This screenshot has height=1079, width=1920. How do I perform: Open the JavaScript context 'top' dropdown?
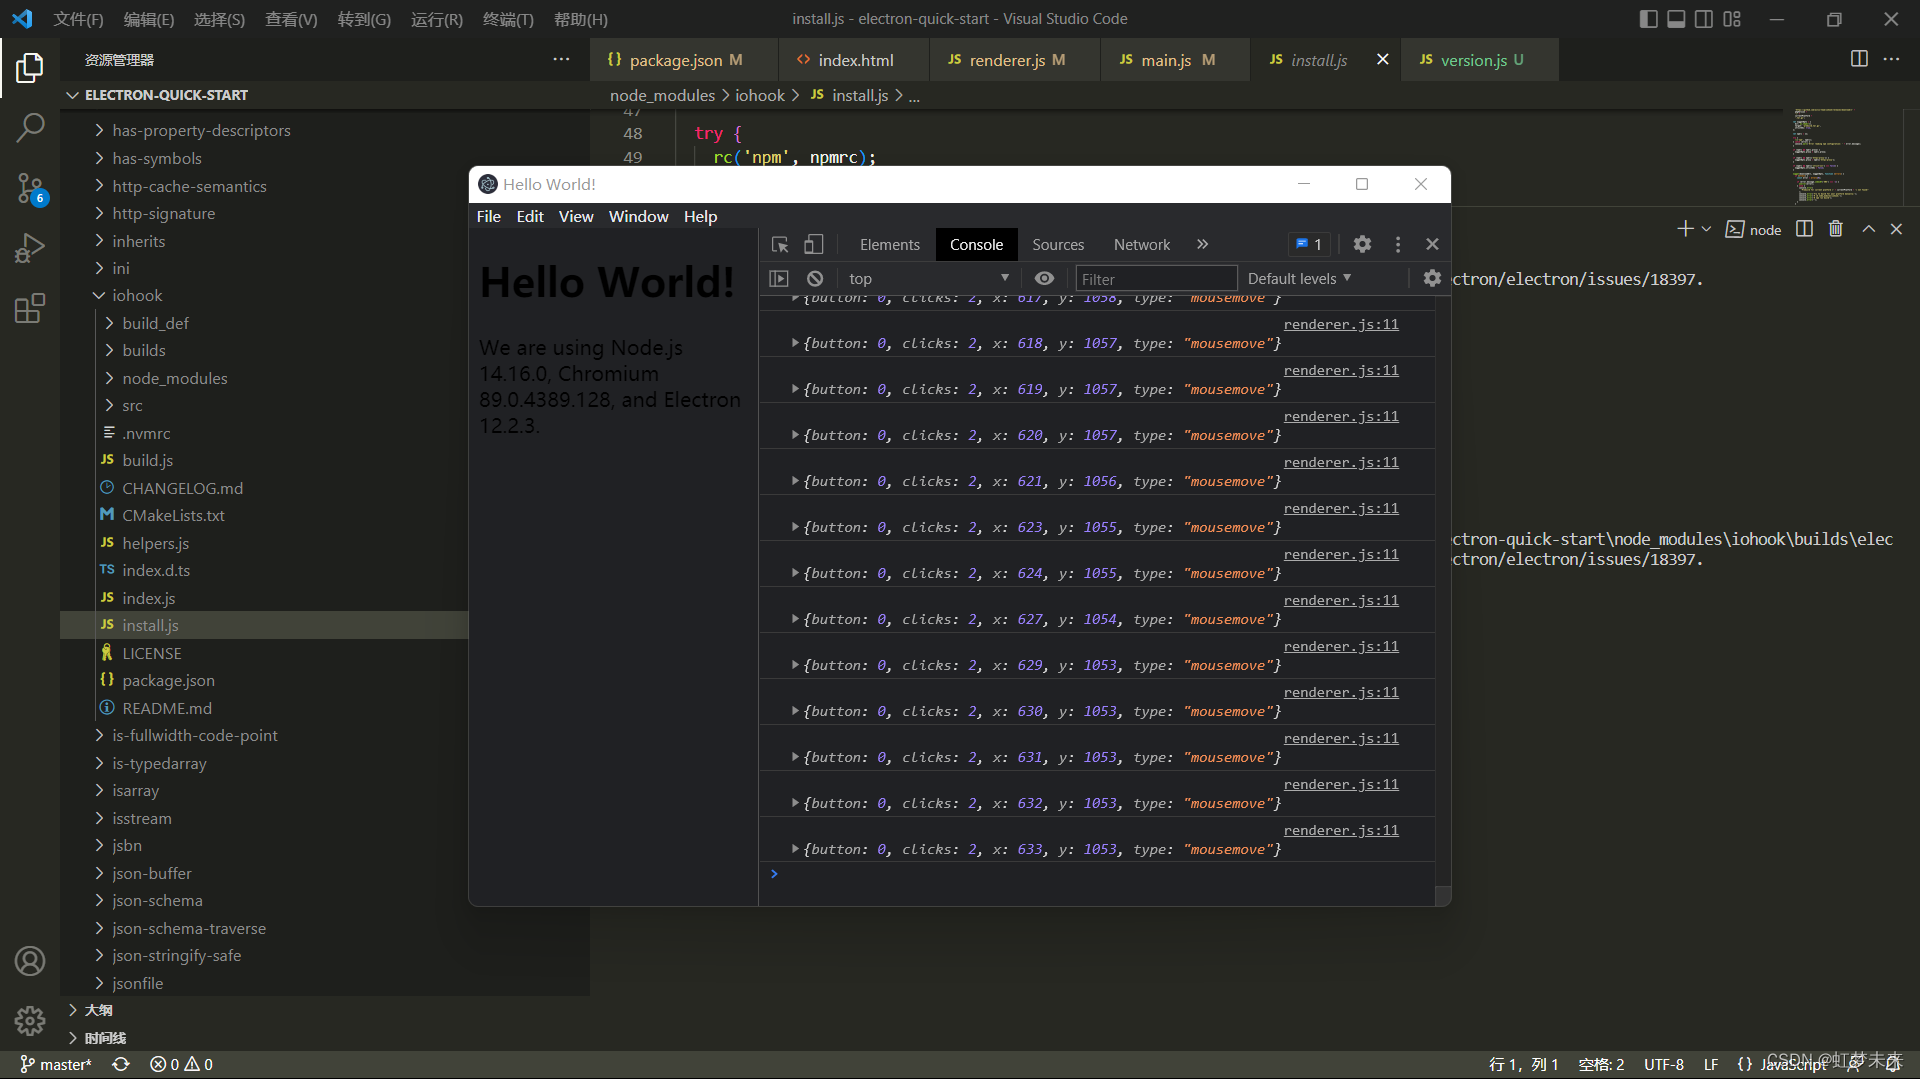point(928,279)
